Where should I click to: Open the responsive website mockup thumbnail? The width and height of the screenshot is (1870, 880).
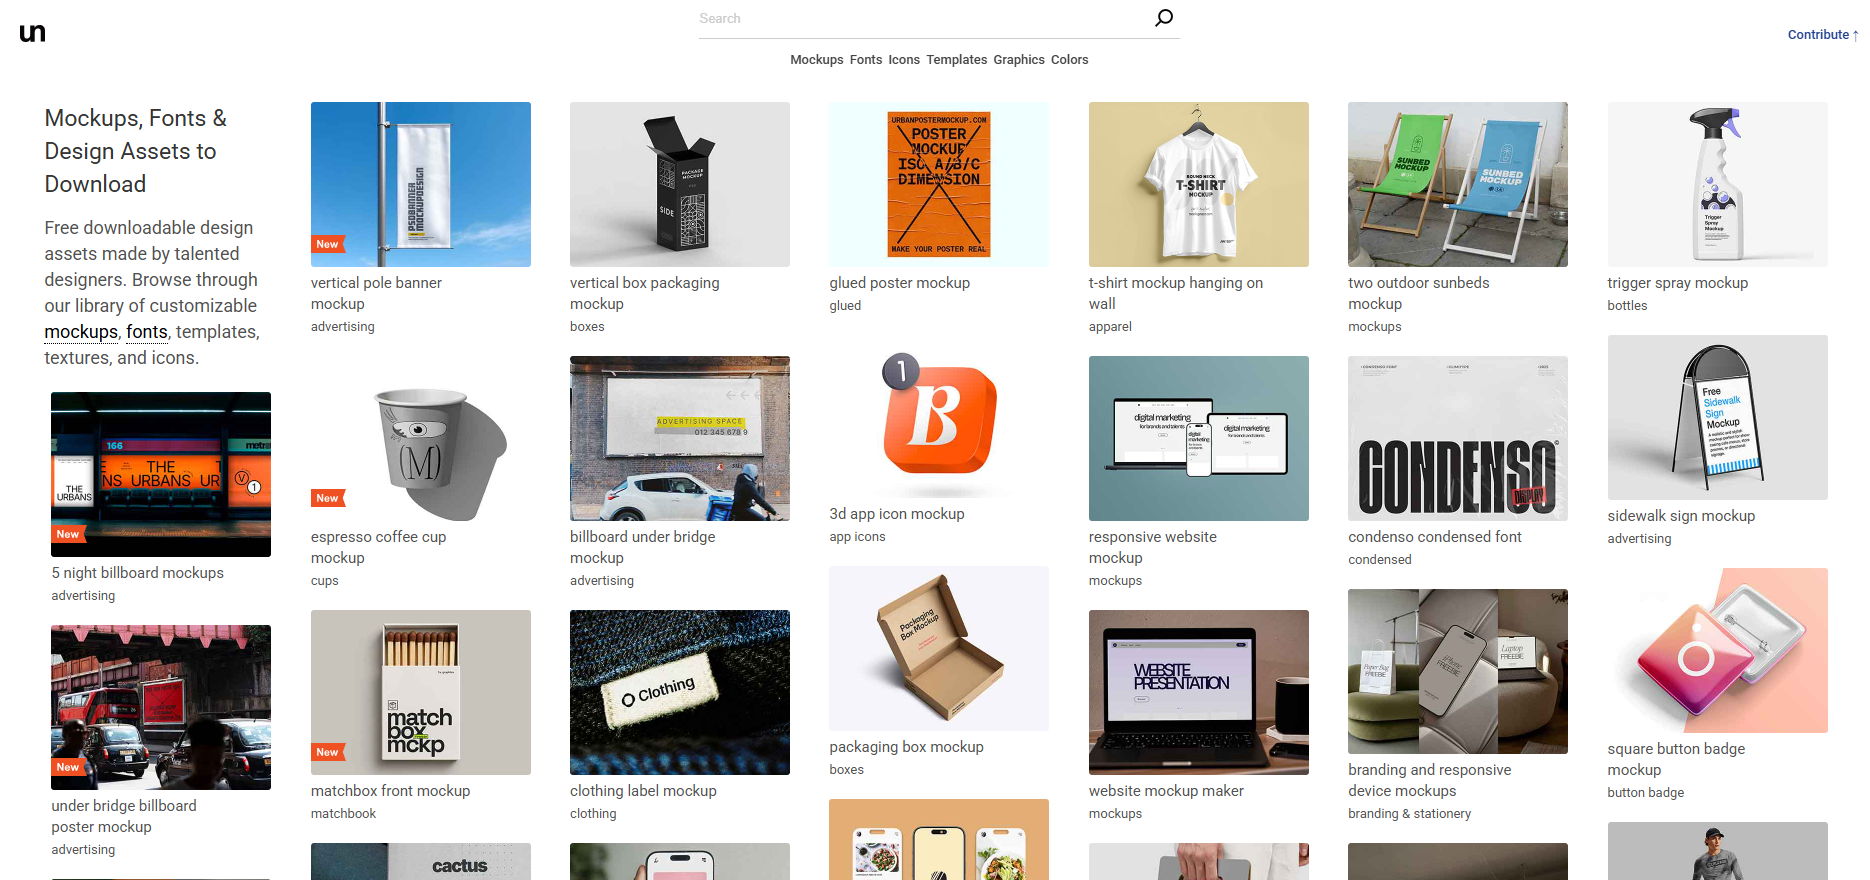(x=1199, y=438)
